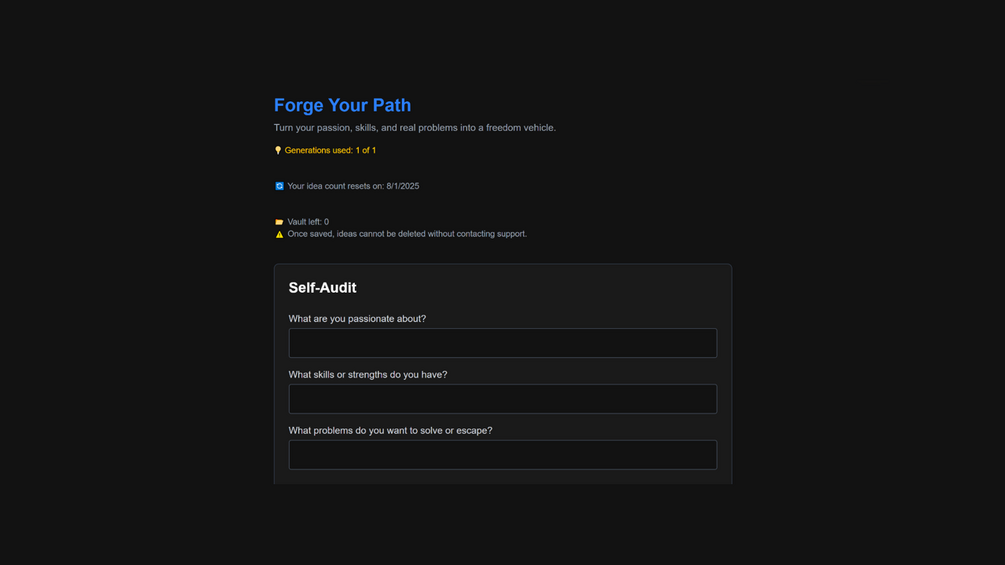The image size is (1005, 565).
Task: Click the 'Vault left: 0' text
Action: point(308,222)
